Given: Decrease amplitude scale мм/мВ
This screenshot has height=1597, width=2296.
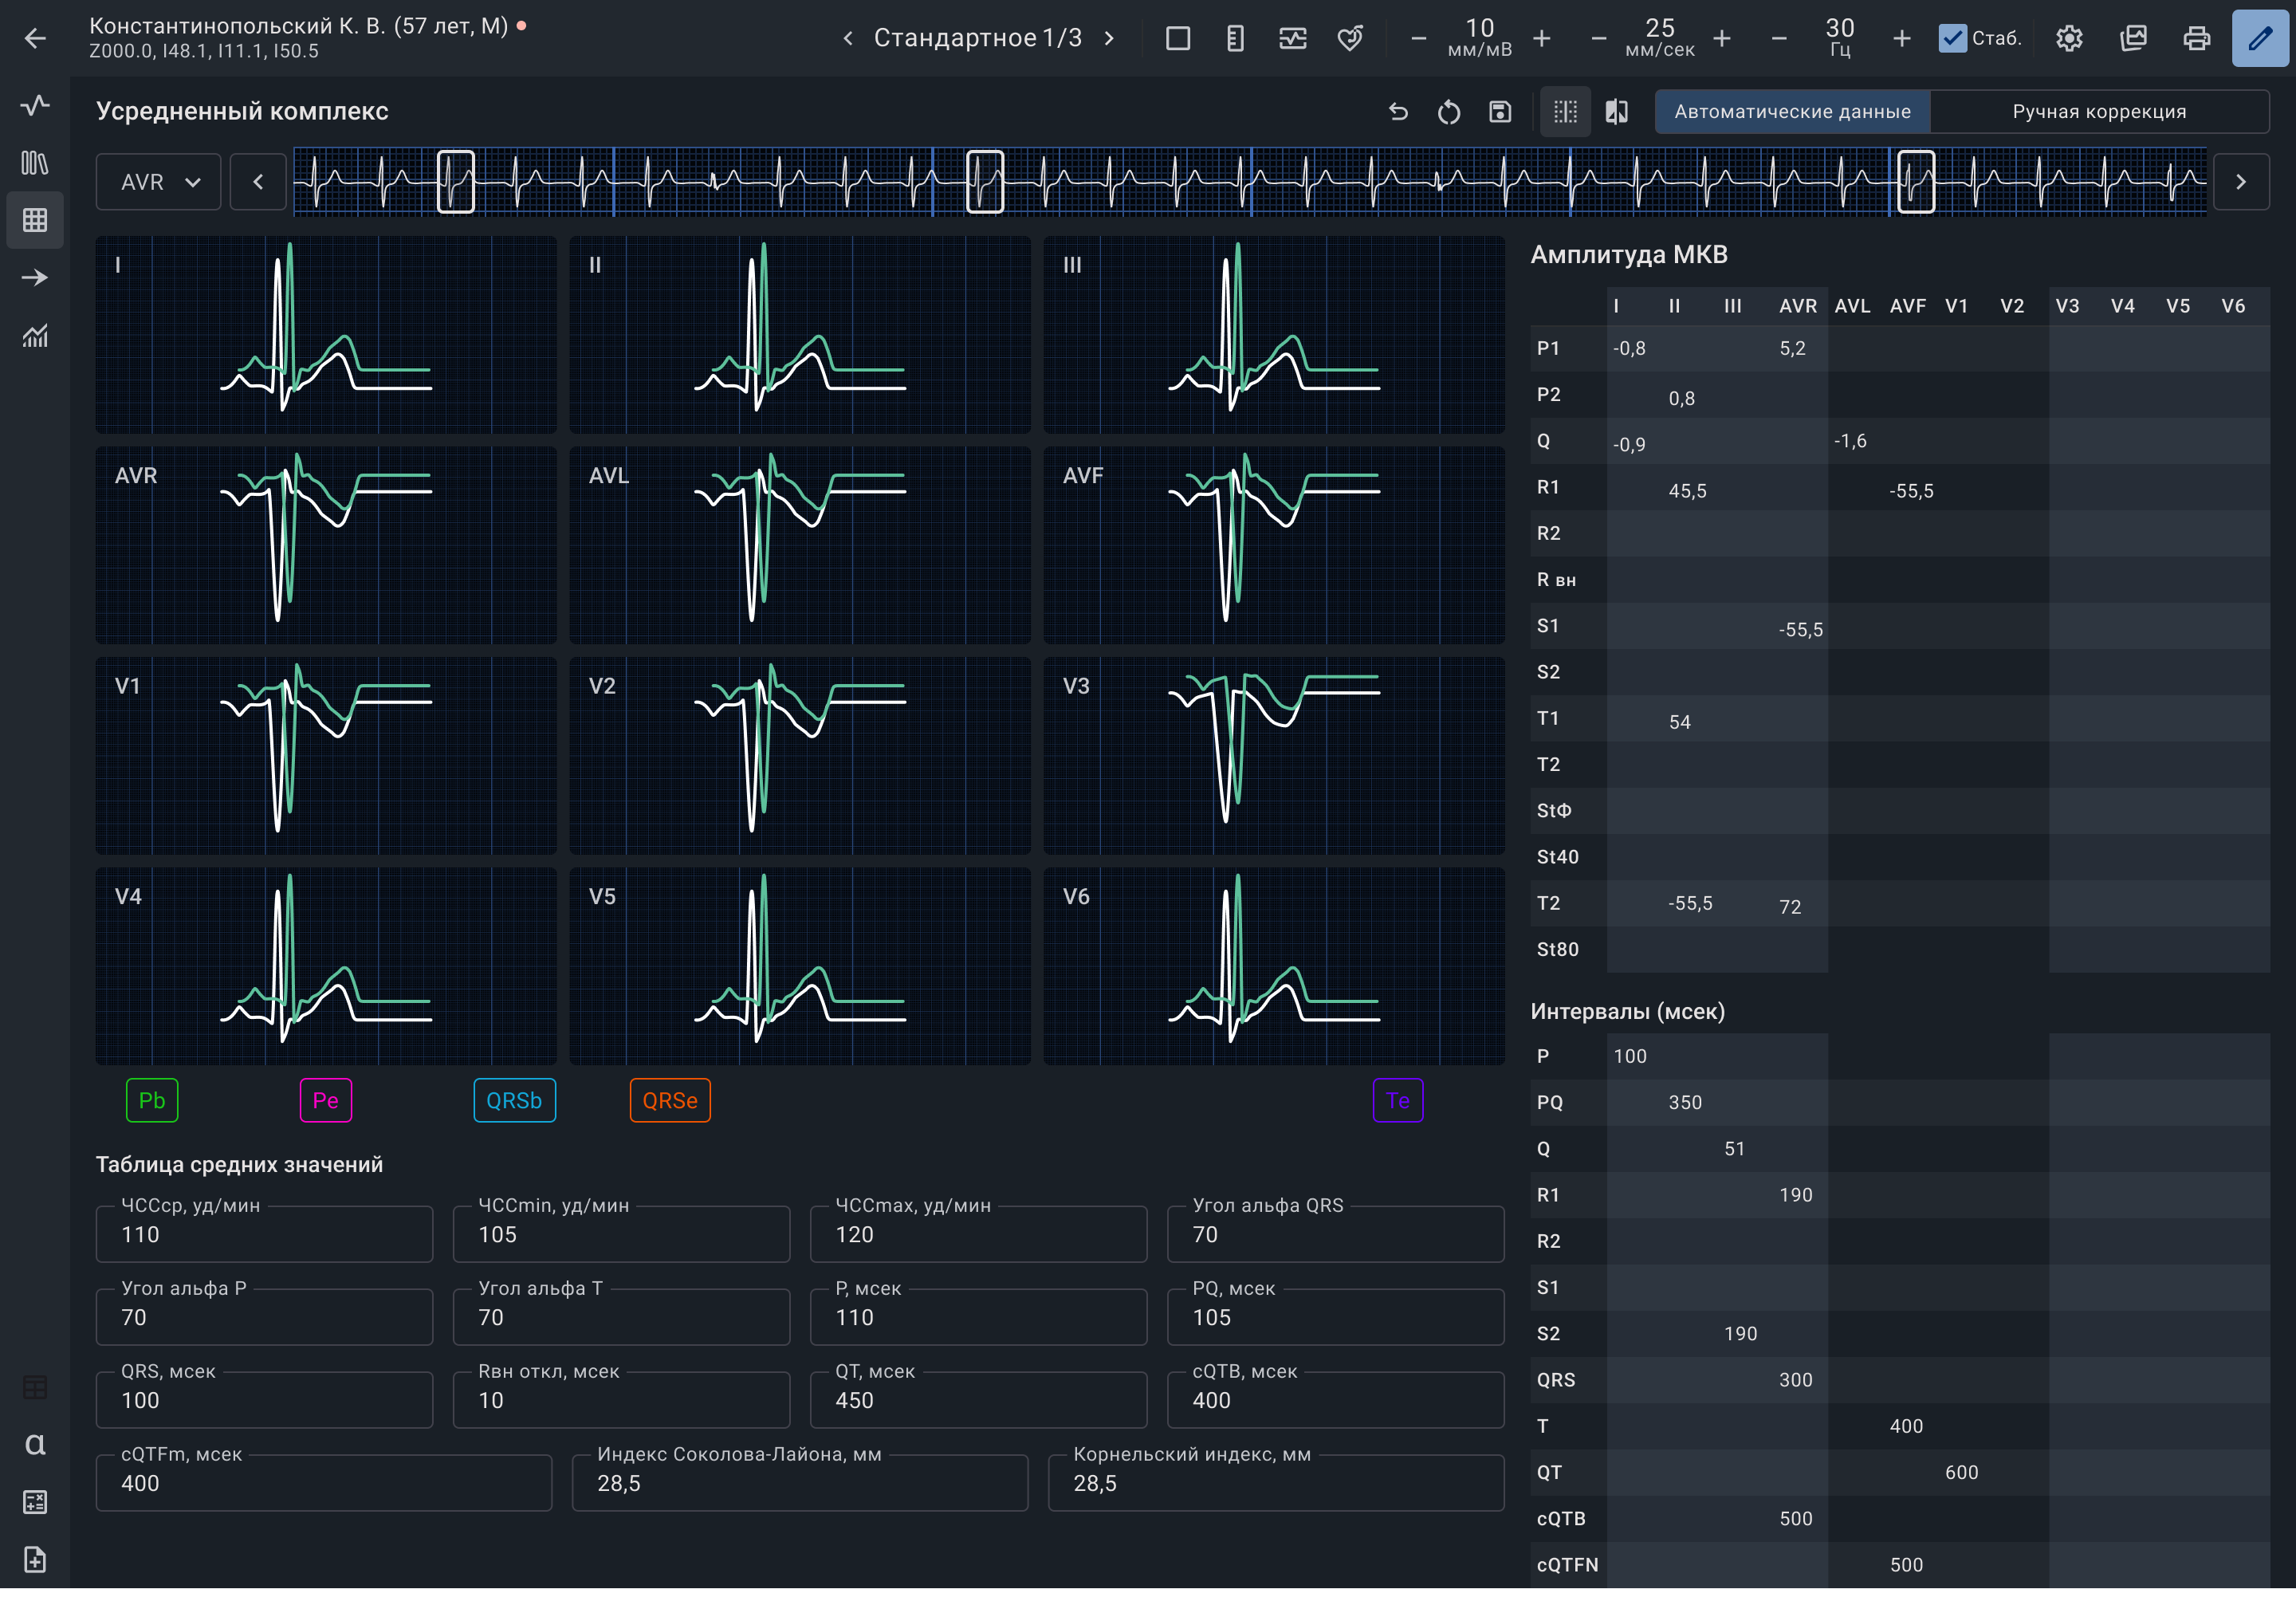Looking at the screenshot, I should 1418,38.
